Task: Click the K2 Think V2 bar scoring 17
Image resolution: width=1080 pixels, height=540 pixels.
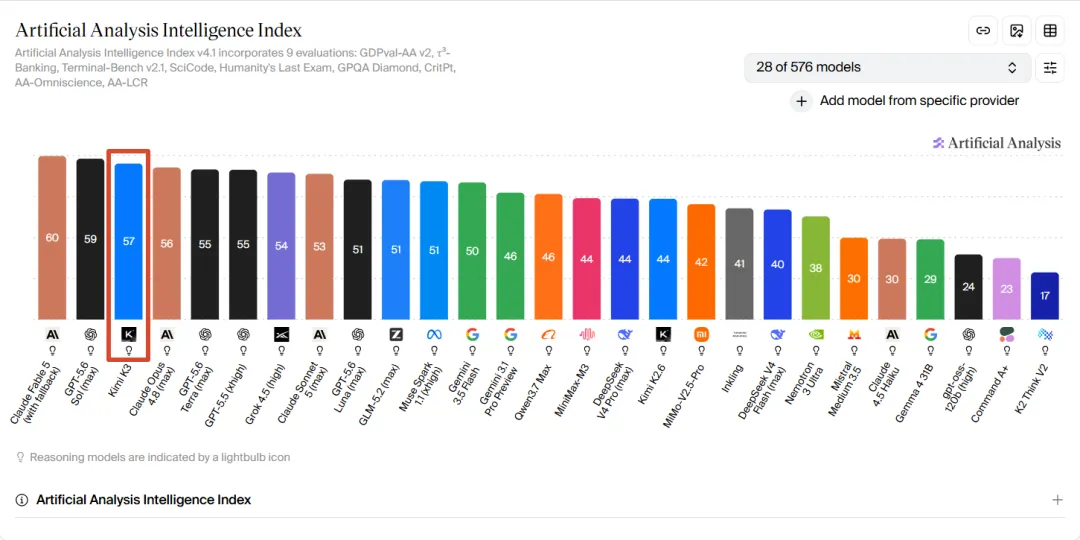Action: pos(1045,296)
